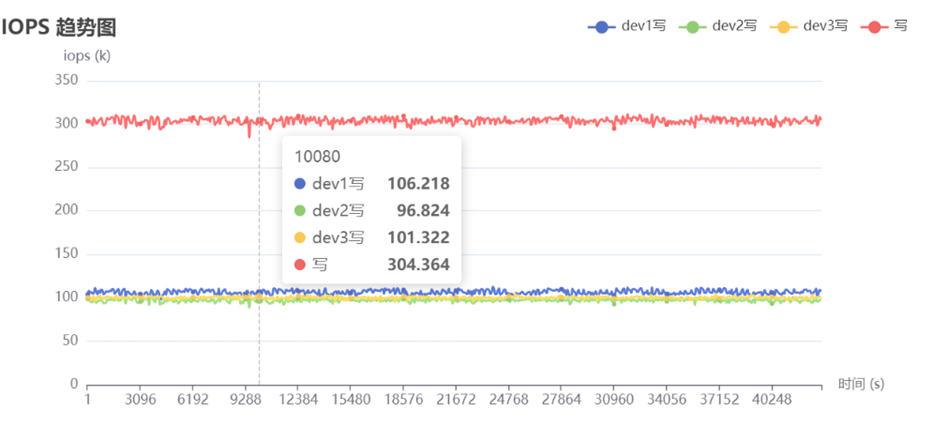This screenshot has width=947, height=441.
Task: Click the red dot beside 写 in tooltip
Action: click(300, 265)
